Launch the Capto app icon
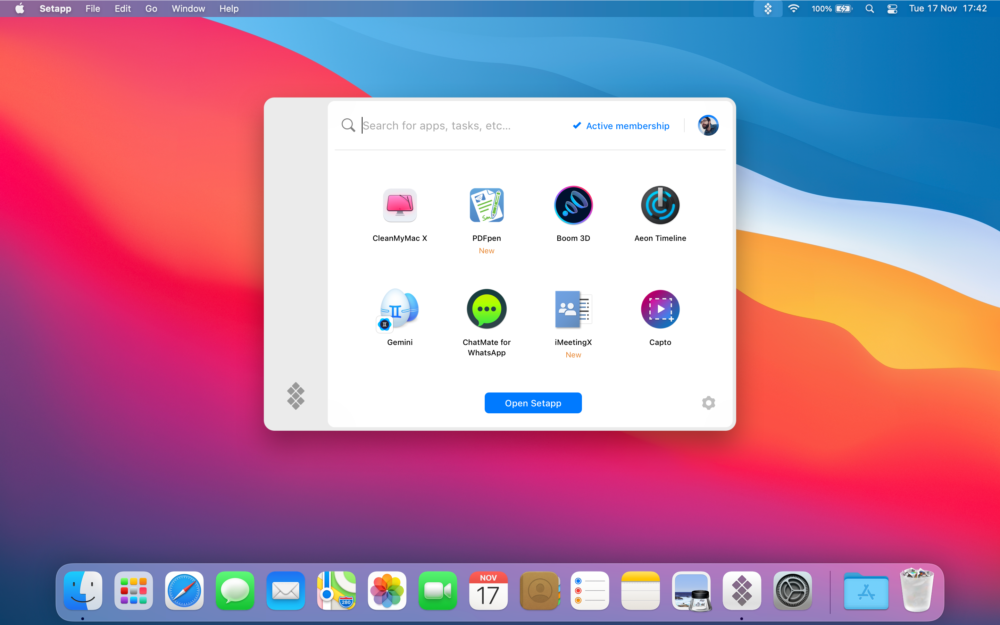The width and height of the screenshot is (1000, 625). (x=660, y=309)
